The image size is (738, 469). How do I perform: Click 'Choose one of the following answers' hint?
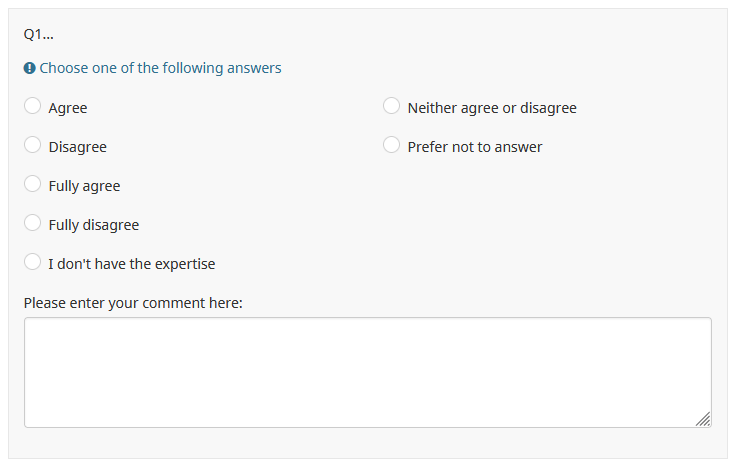coord(160,68)
